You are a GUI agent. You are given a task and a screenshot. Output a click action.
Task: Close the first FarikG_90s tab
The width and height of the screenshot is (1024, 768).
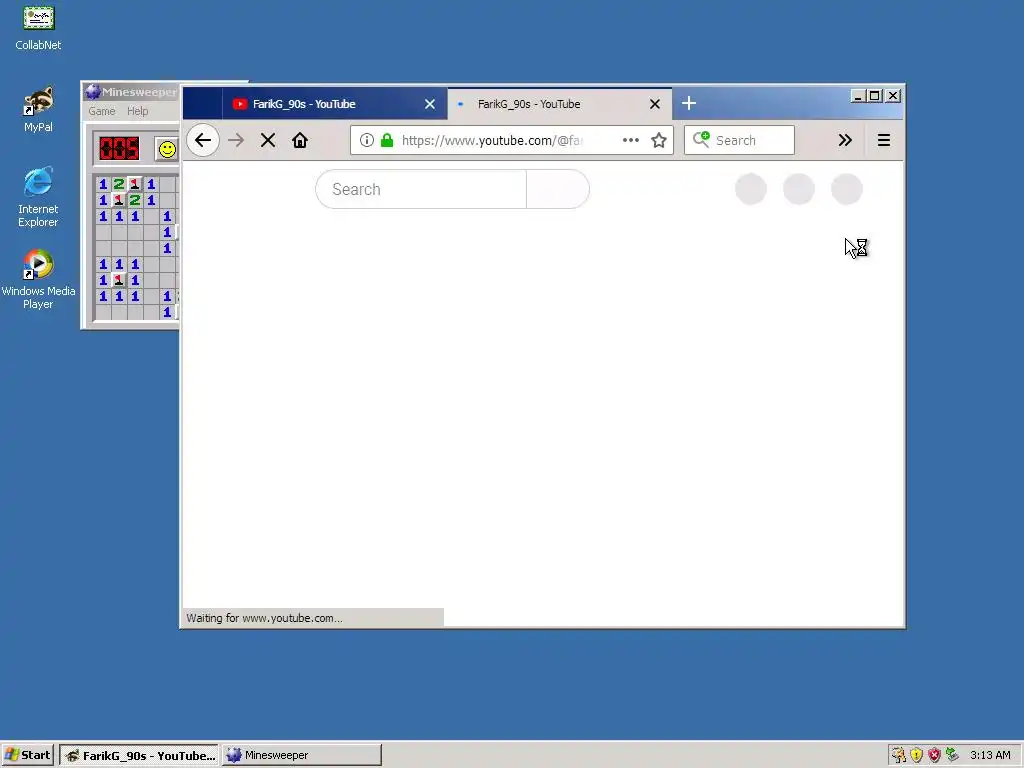coord(430,104)
